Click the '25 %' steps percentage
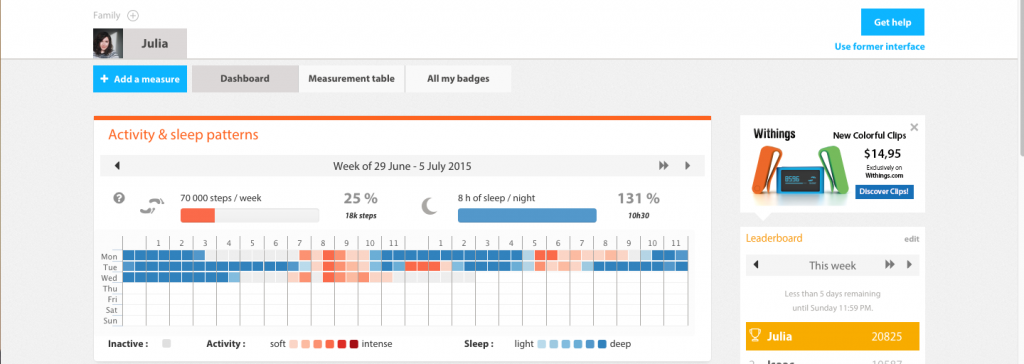1024x364 pixels. [x=360, y=199]
